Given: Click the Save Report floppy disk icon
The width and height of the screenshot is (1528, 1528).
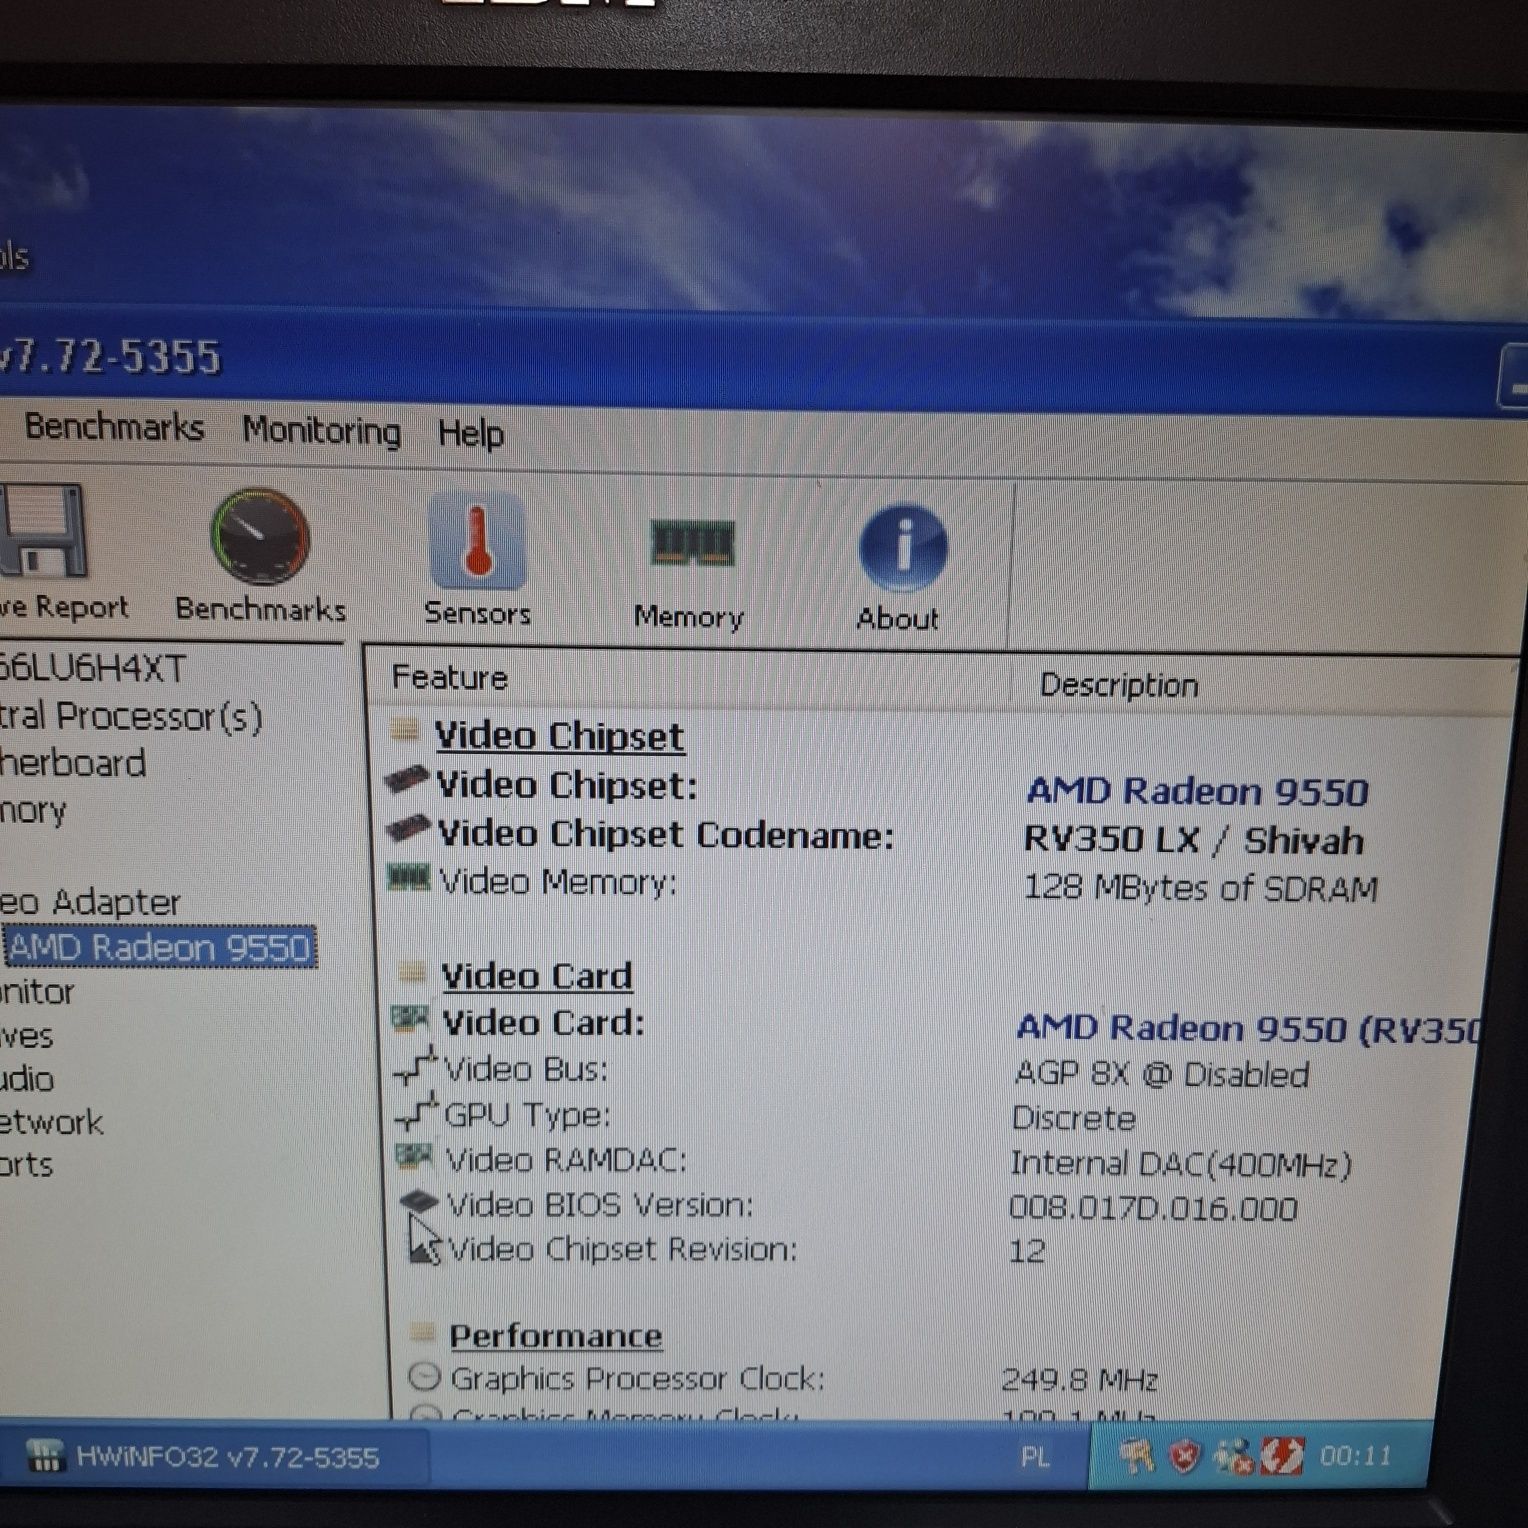Looking at the screenshot, I should (42, 531).
